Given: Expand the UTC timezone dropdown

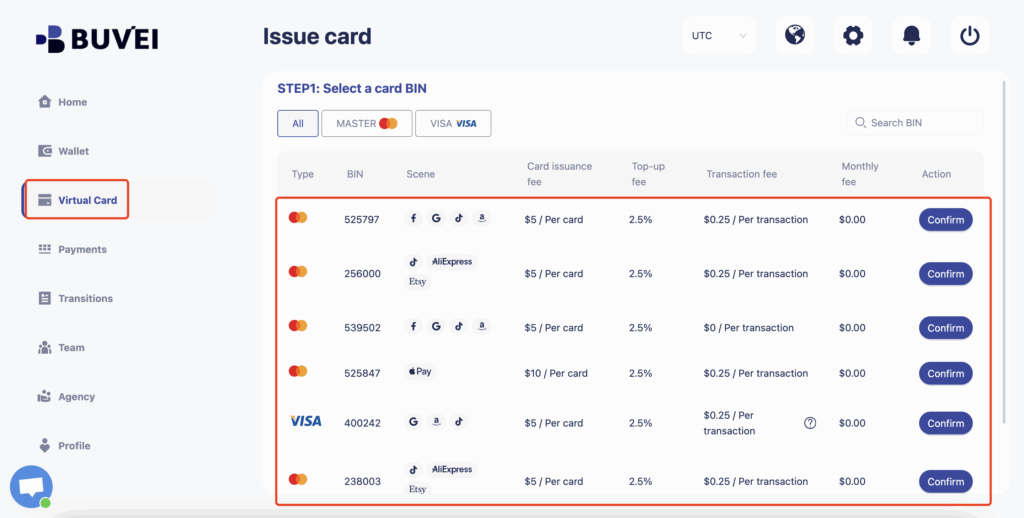Looking at the screenshot, I should (719, 36).
